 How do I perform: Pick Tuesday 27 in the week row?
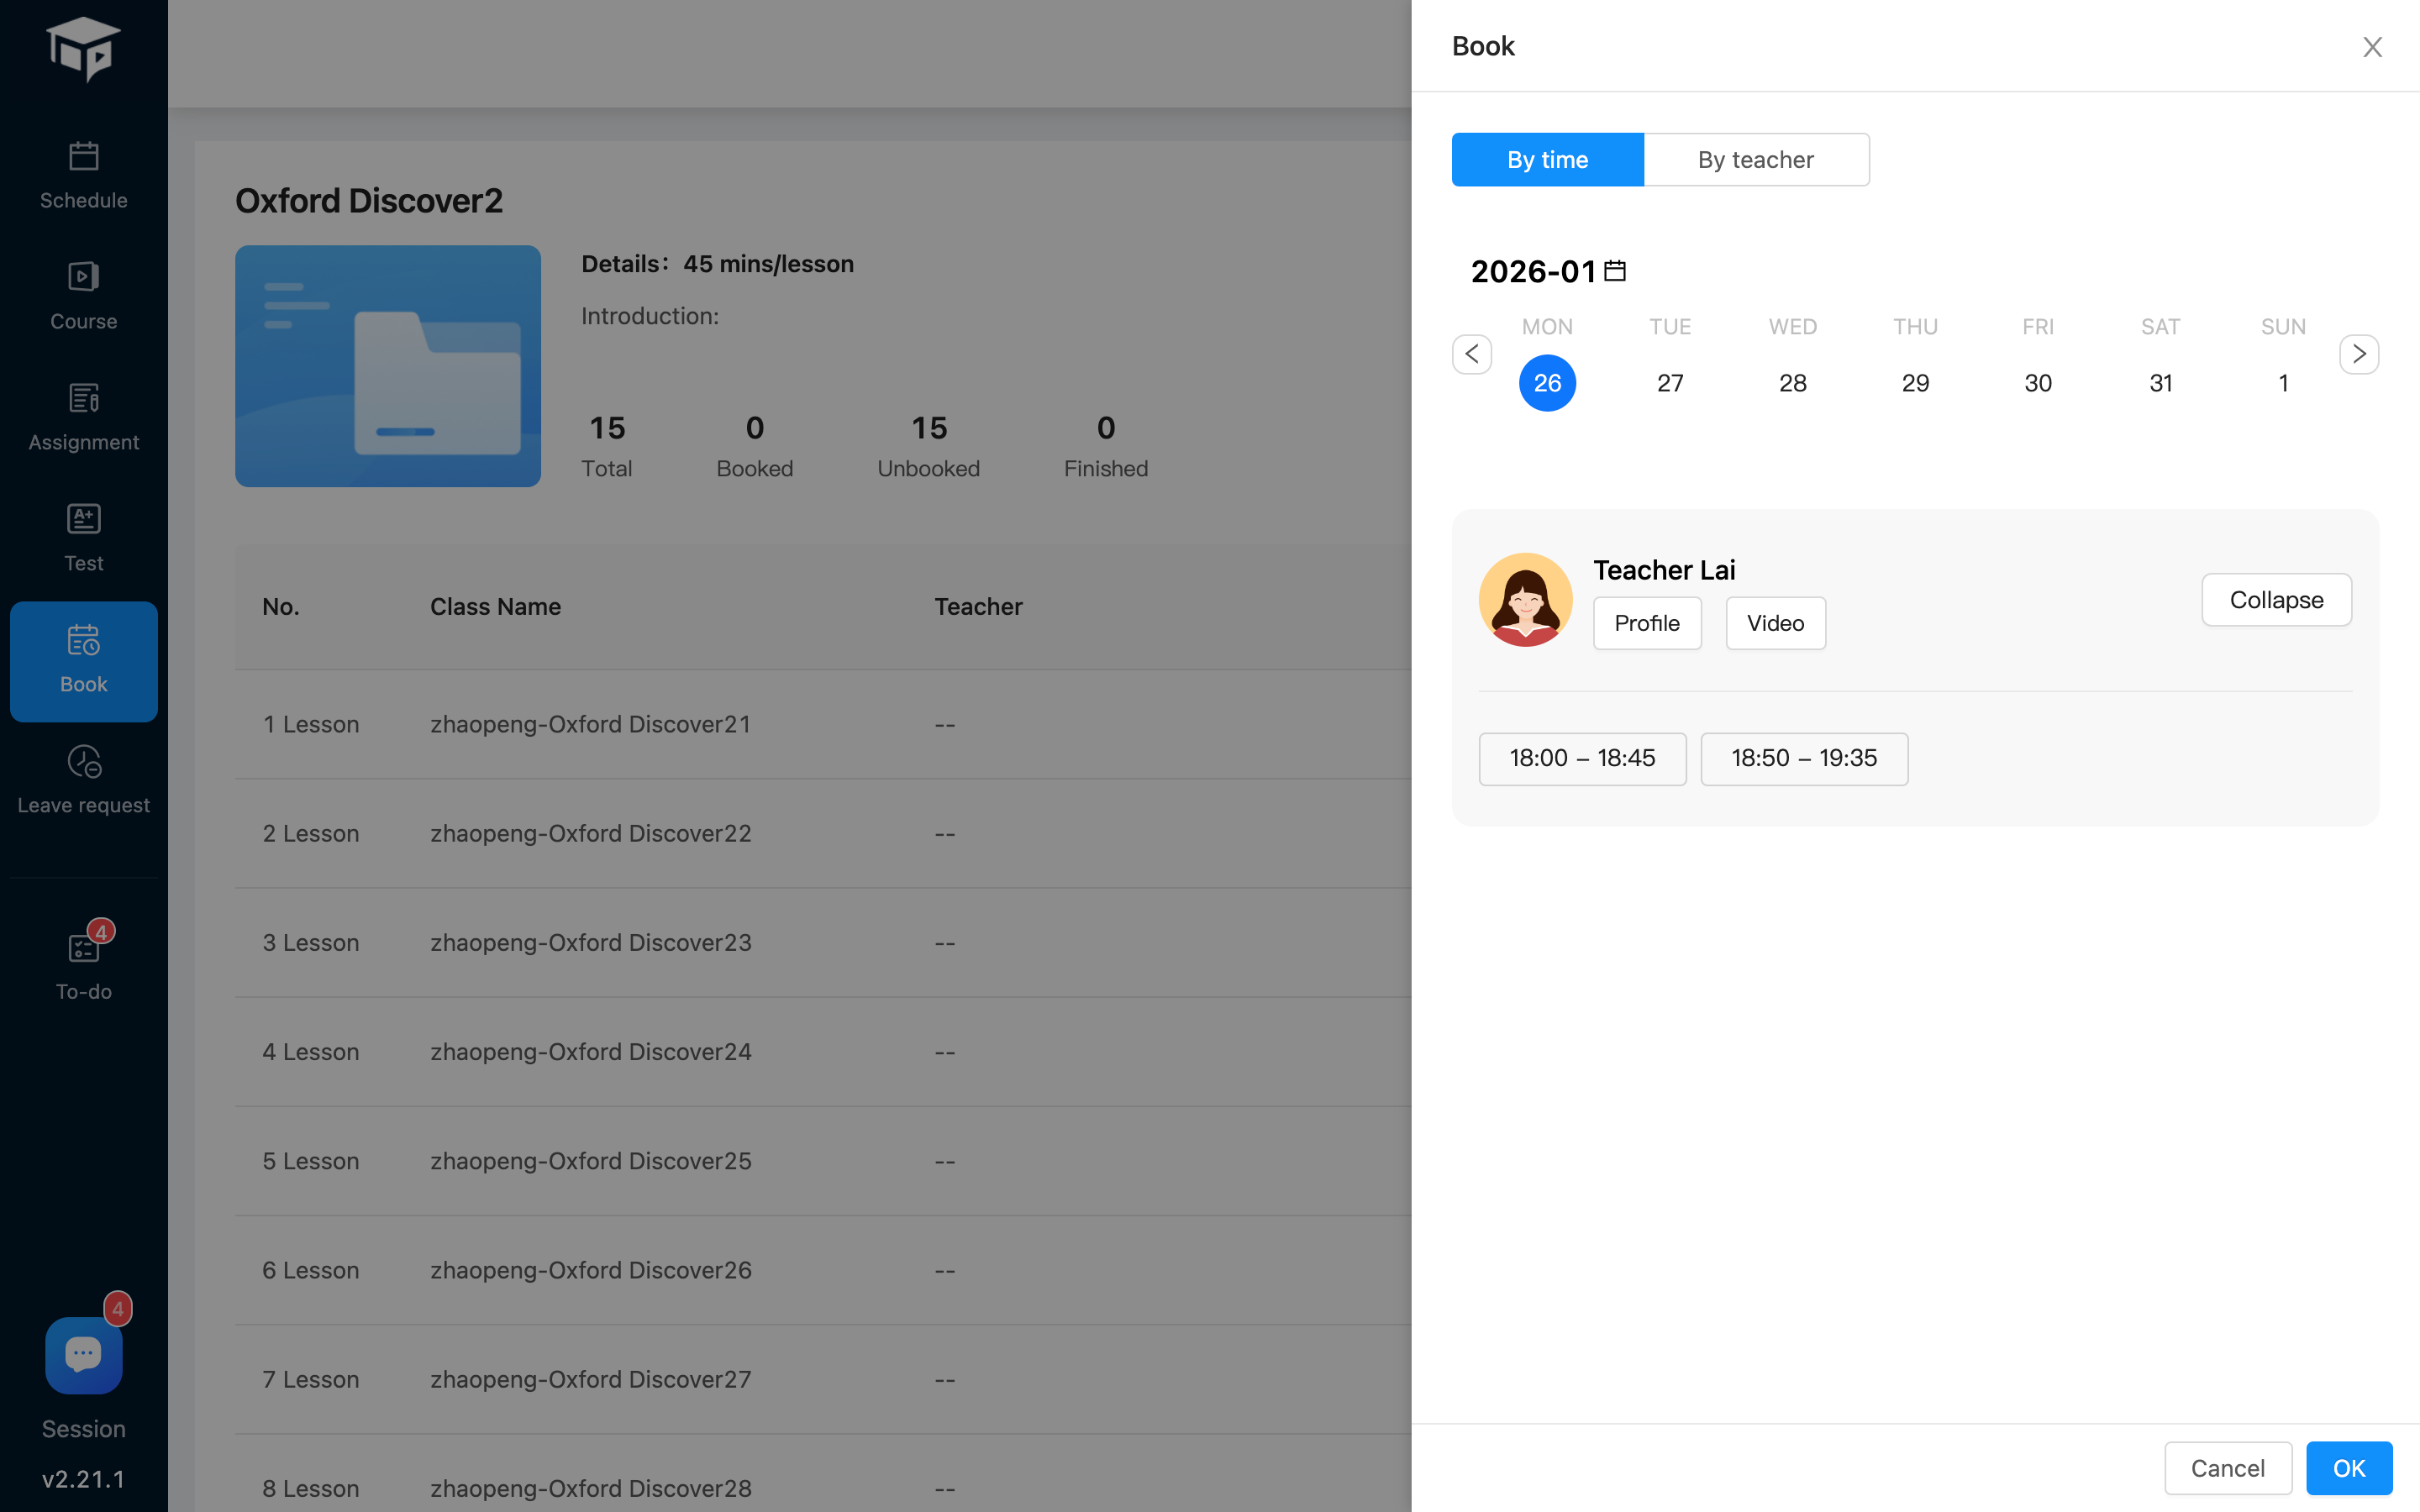click(1670, 383)
